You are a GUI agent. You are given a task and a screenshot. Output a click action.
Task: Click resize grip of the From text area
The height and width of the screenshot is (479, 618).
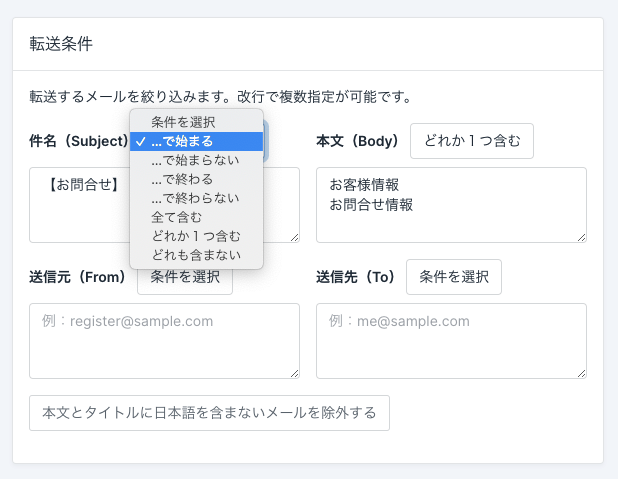[294, 373]
